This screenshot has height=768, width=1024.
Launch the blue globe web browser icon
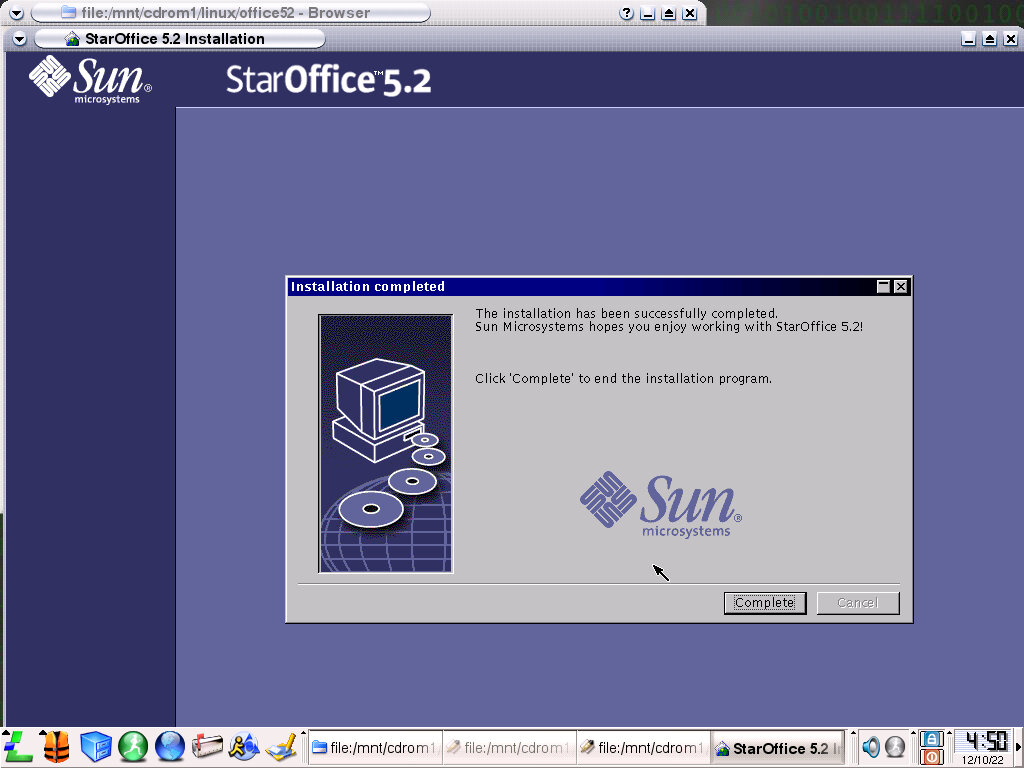tap(170, 746)
